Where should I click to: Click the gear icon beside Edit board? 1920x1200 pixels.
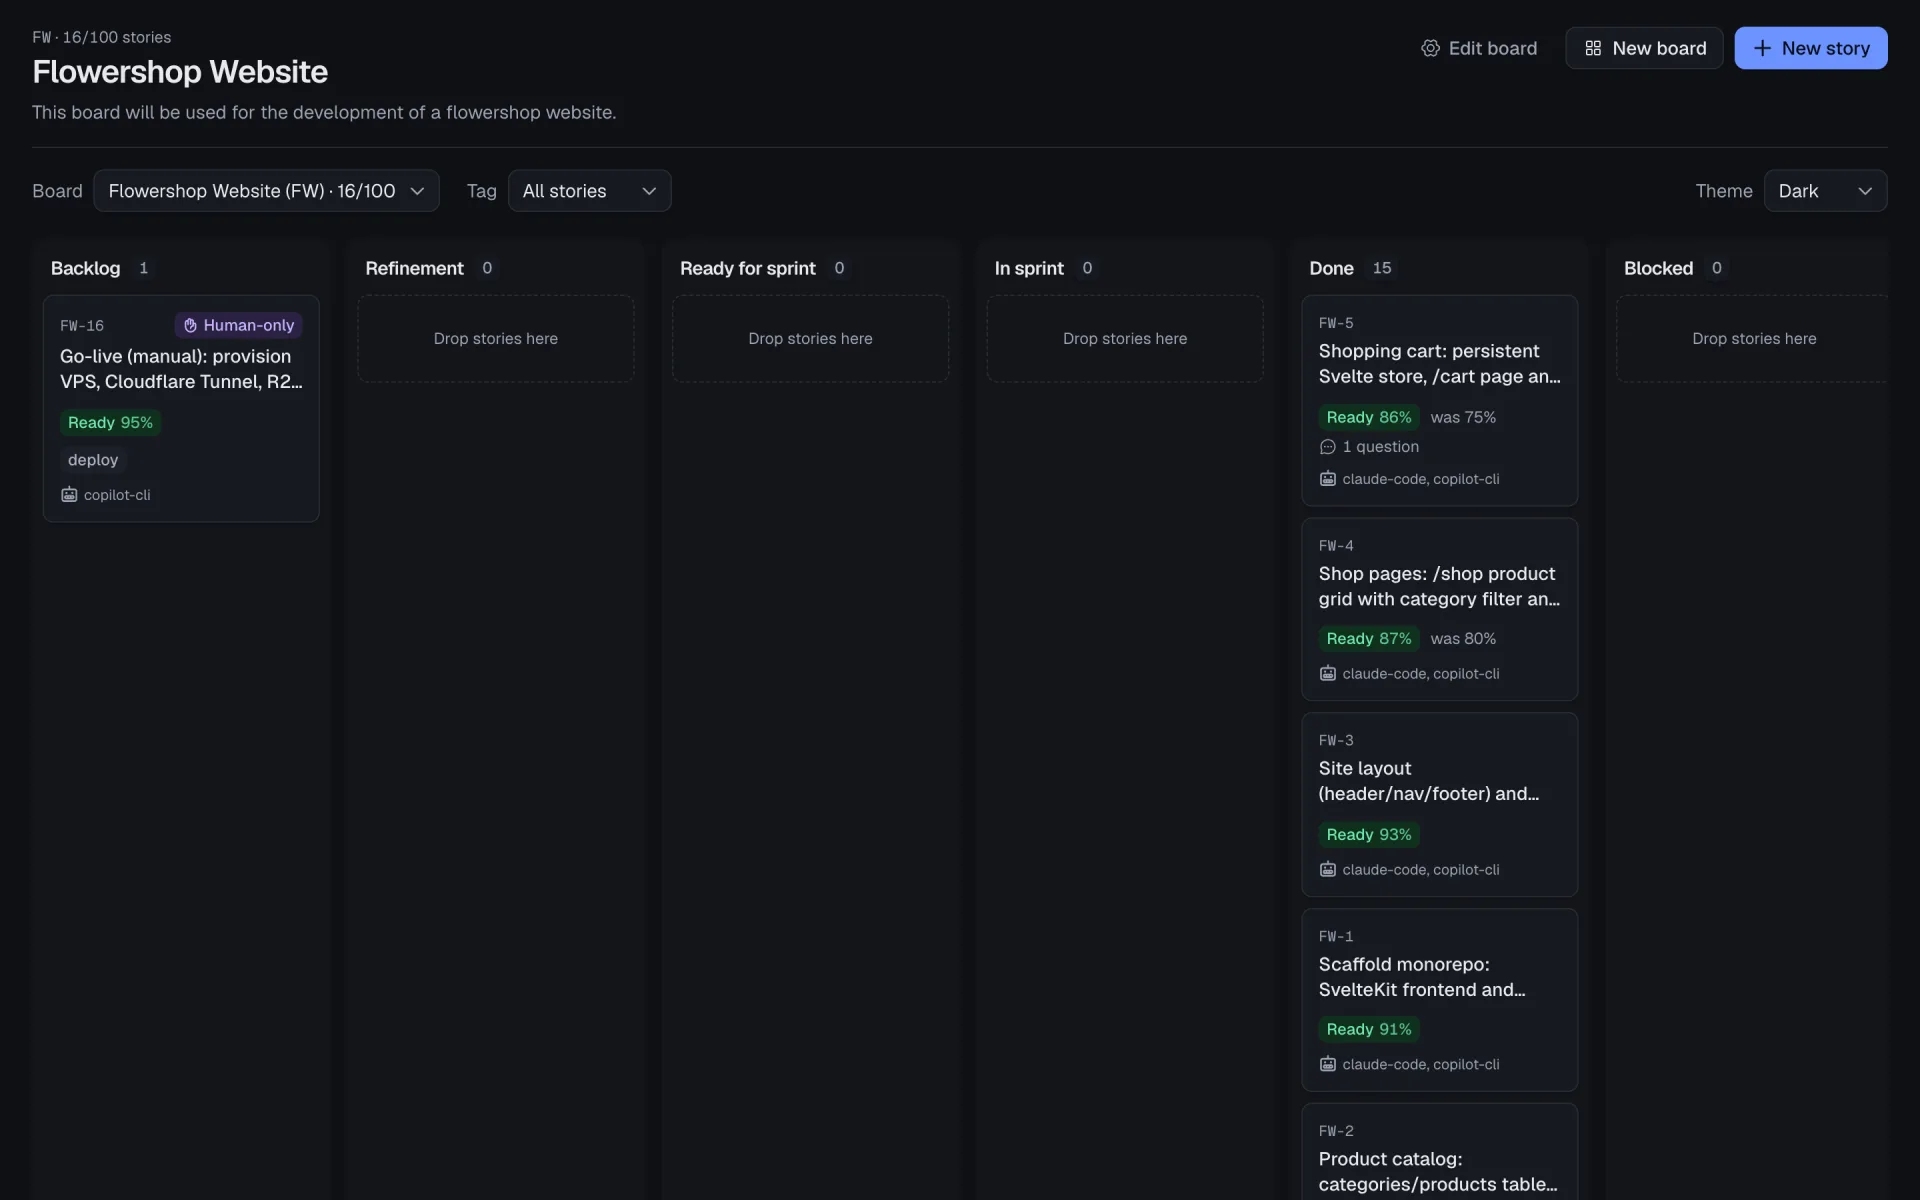pos(1430,48)
